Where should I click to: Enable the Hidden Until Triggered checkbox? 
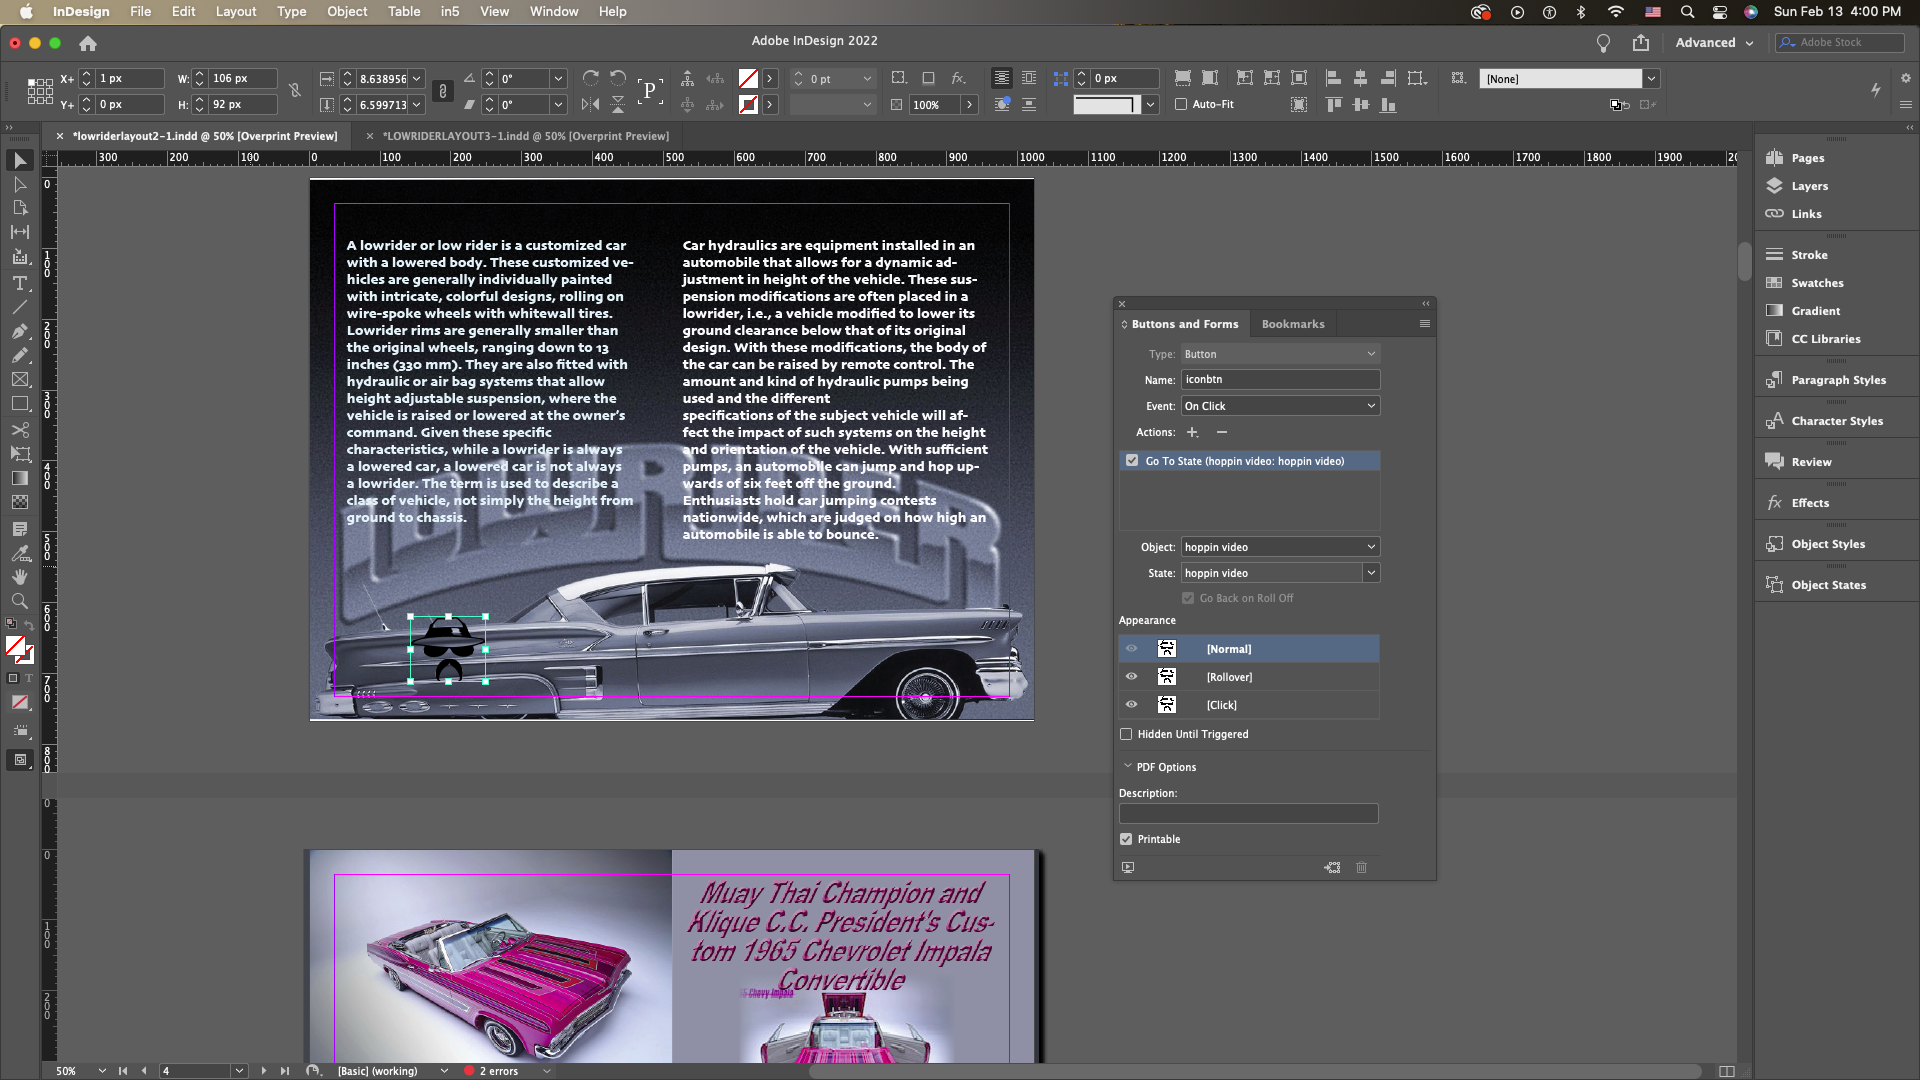click(x=1127, y=734)
